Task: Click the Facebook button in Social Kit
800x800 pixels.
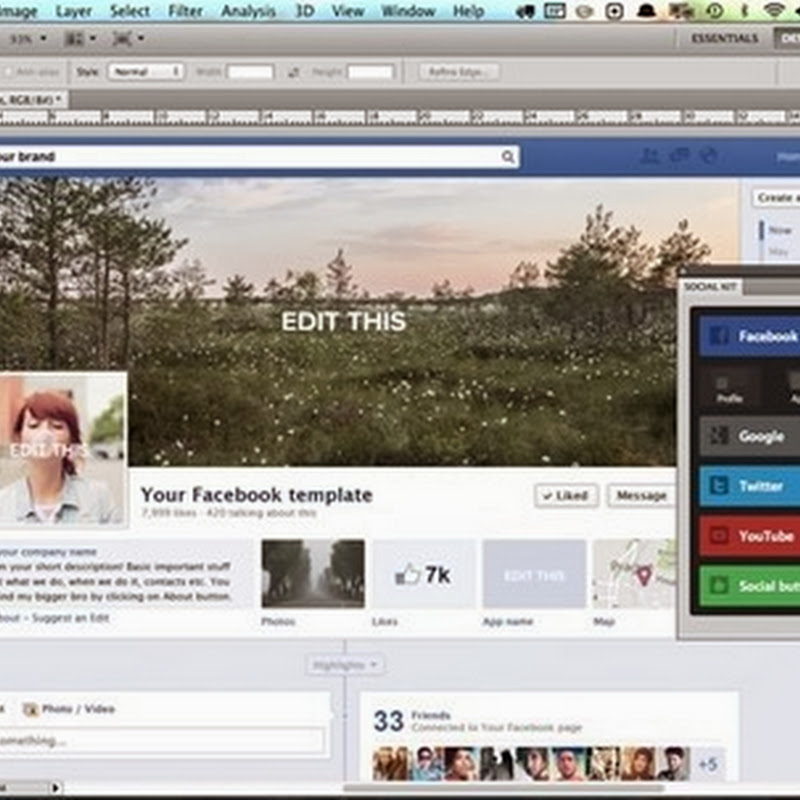Action: [x=749, y=336]
